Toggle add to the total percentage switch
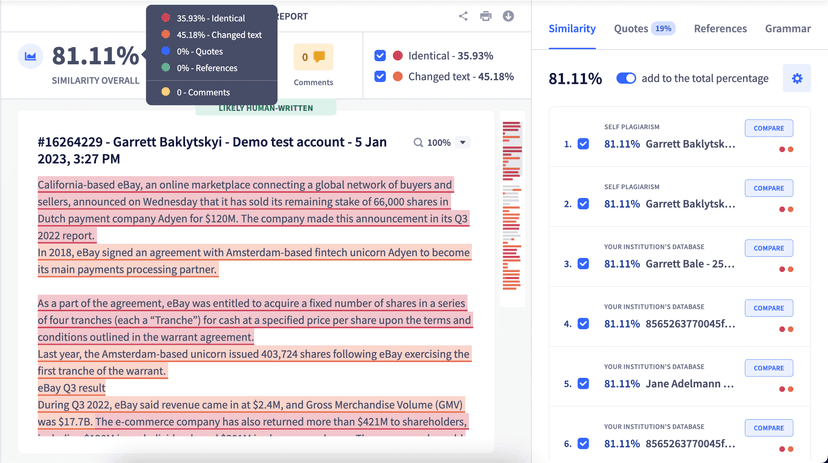Viewport: 828px width, 463px height. (626, 78)
